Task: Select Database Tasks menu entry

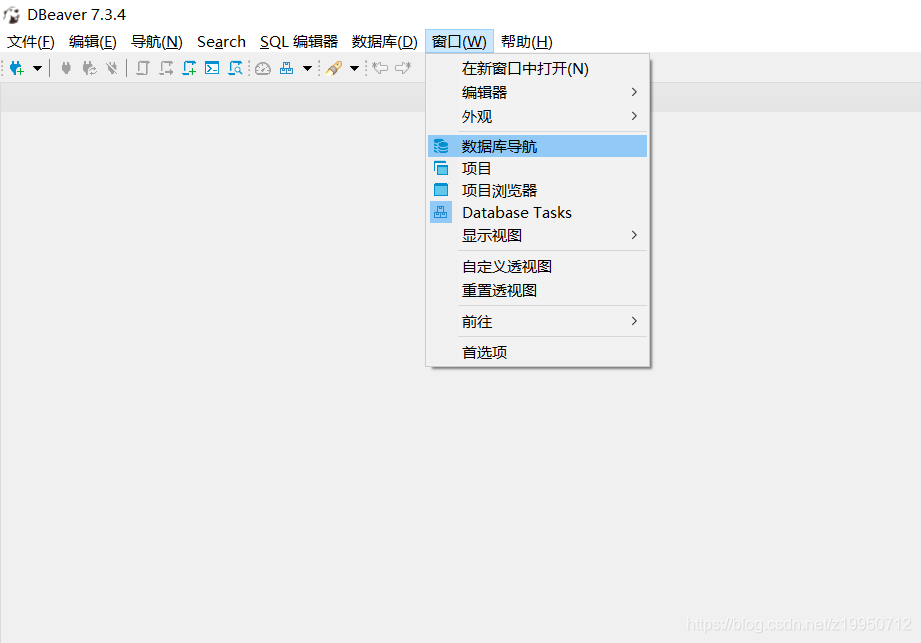Action: pyautogui.click(x=537, y=213)
